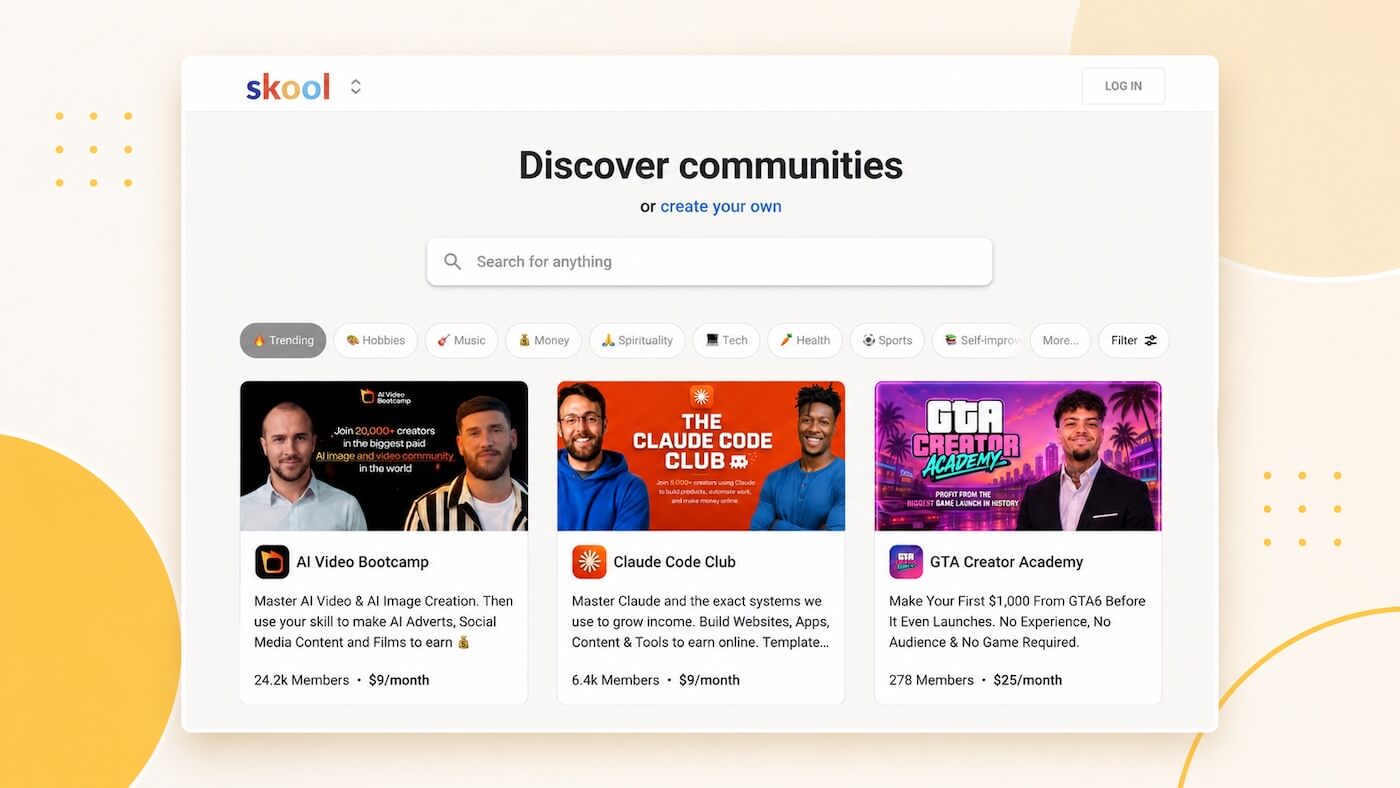Focus the 'Search for anything' field
The width and height of the screenshot is (1400, 788).
pos(710,261)
